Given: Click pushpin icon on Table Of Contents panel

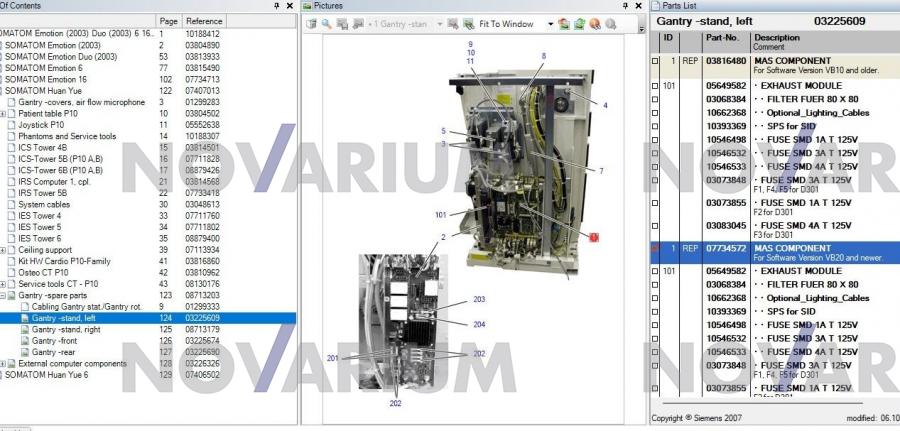Looking at the screenshot, I should (276, 6).
